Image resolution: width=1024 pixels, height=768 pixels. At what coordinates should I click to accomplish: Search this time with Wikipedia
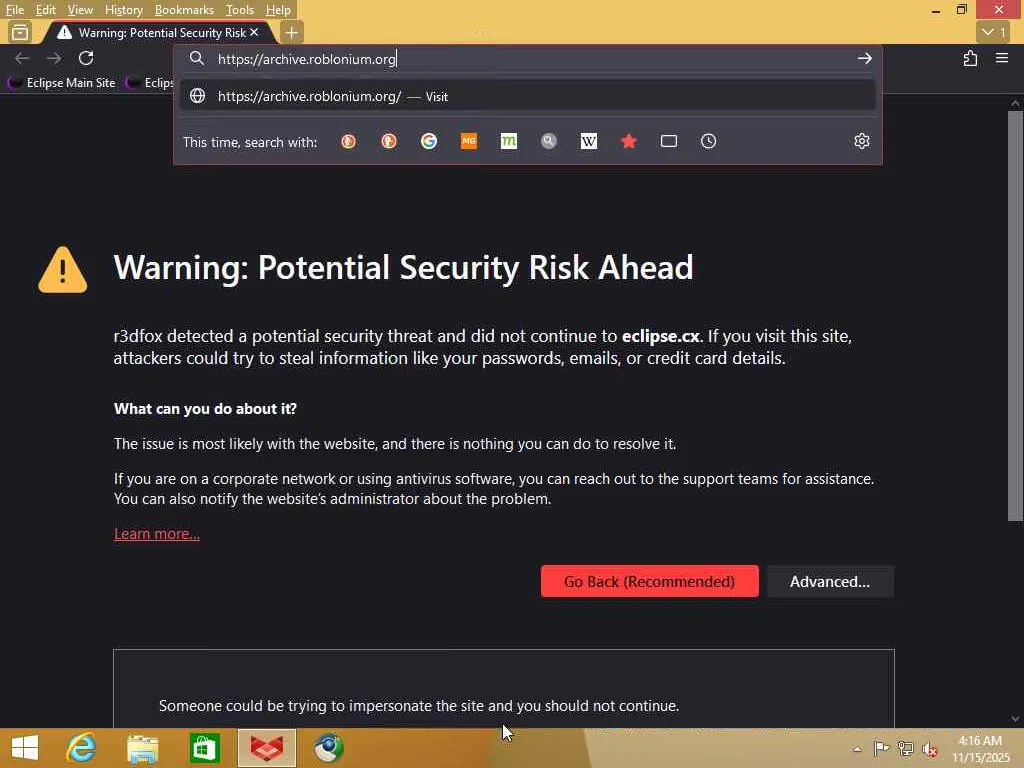(x=589, y=141)
